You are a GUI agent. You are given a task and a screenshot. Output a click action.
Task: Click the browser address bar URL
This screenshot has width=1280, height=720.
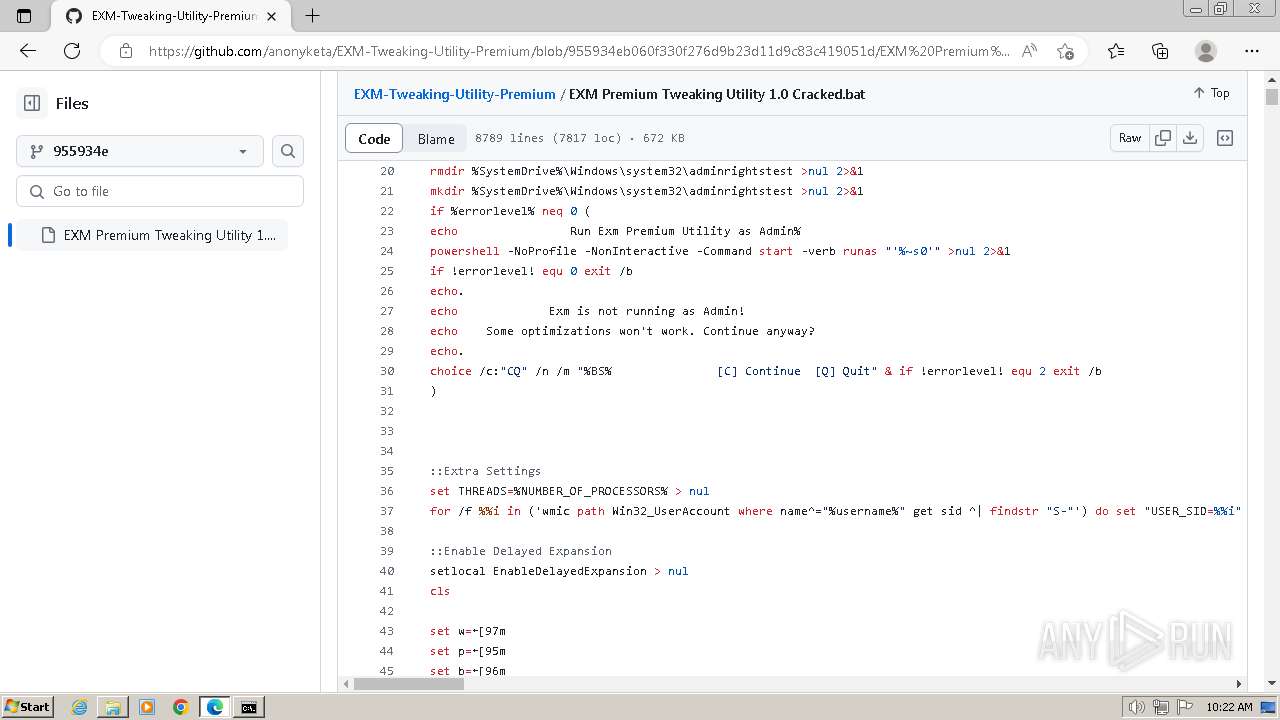[x=578, y=51]
